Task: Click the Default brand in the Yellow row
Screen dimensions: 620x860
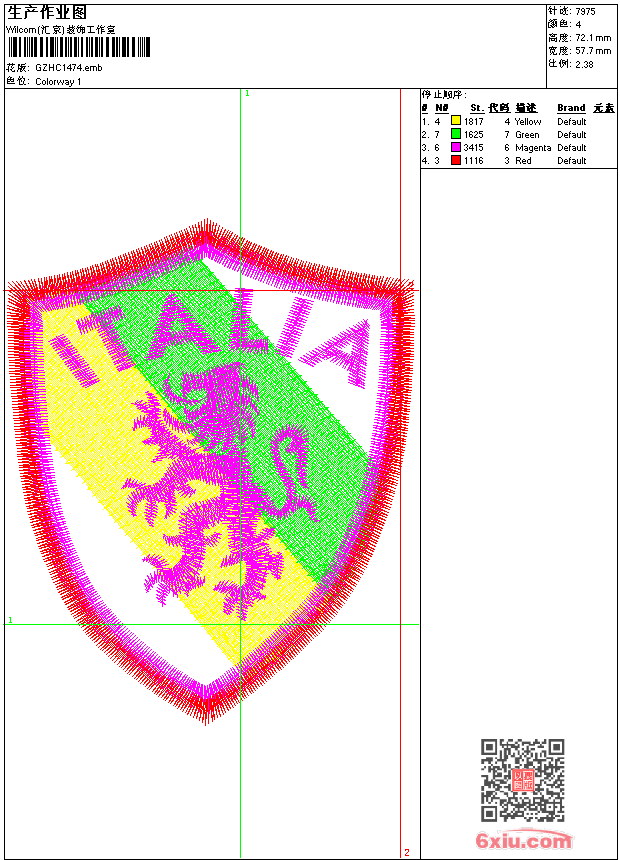Action: (x=572, y=122)
